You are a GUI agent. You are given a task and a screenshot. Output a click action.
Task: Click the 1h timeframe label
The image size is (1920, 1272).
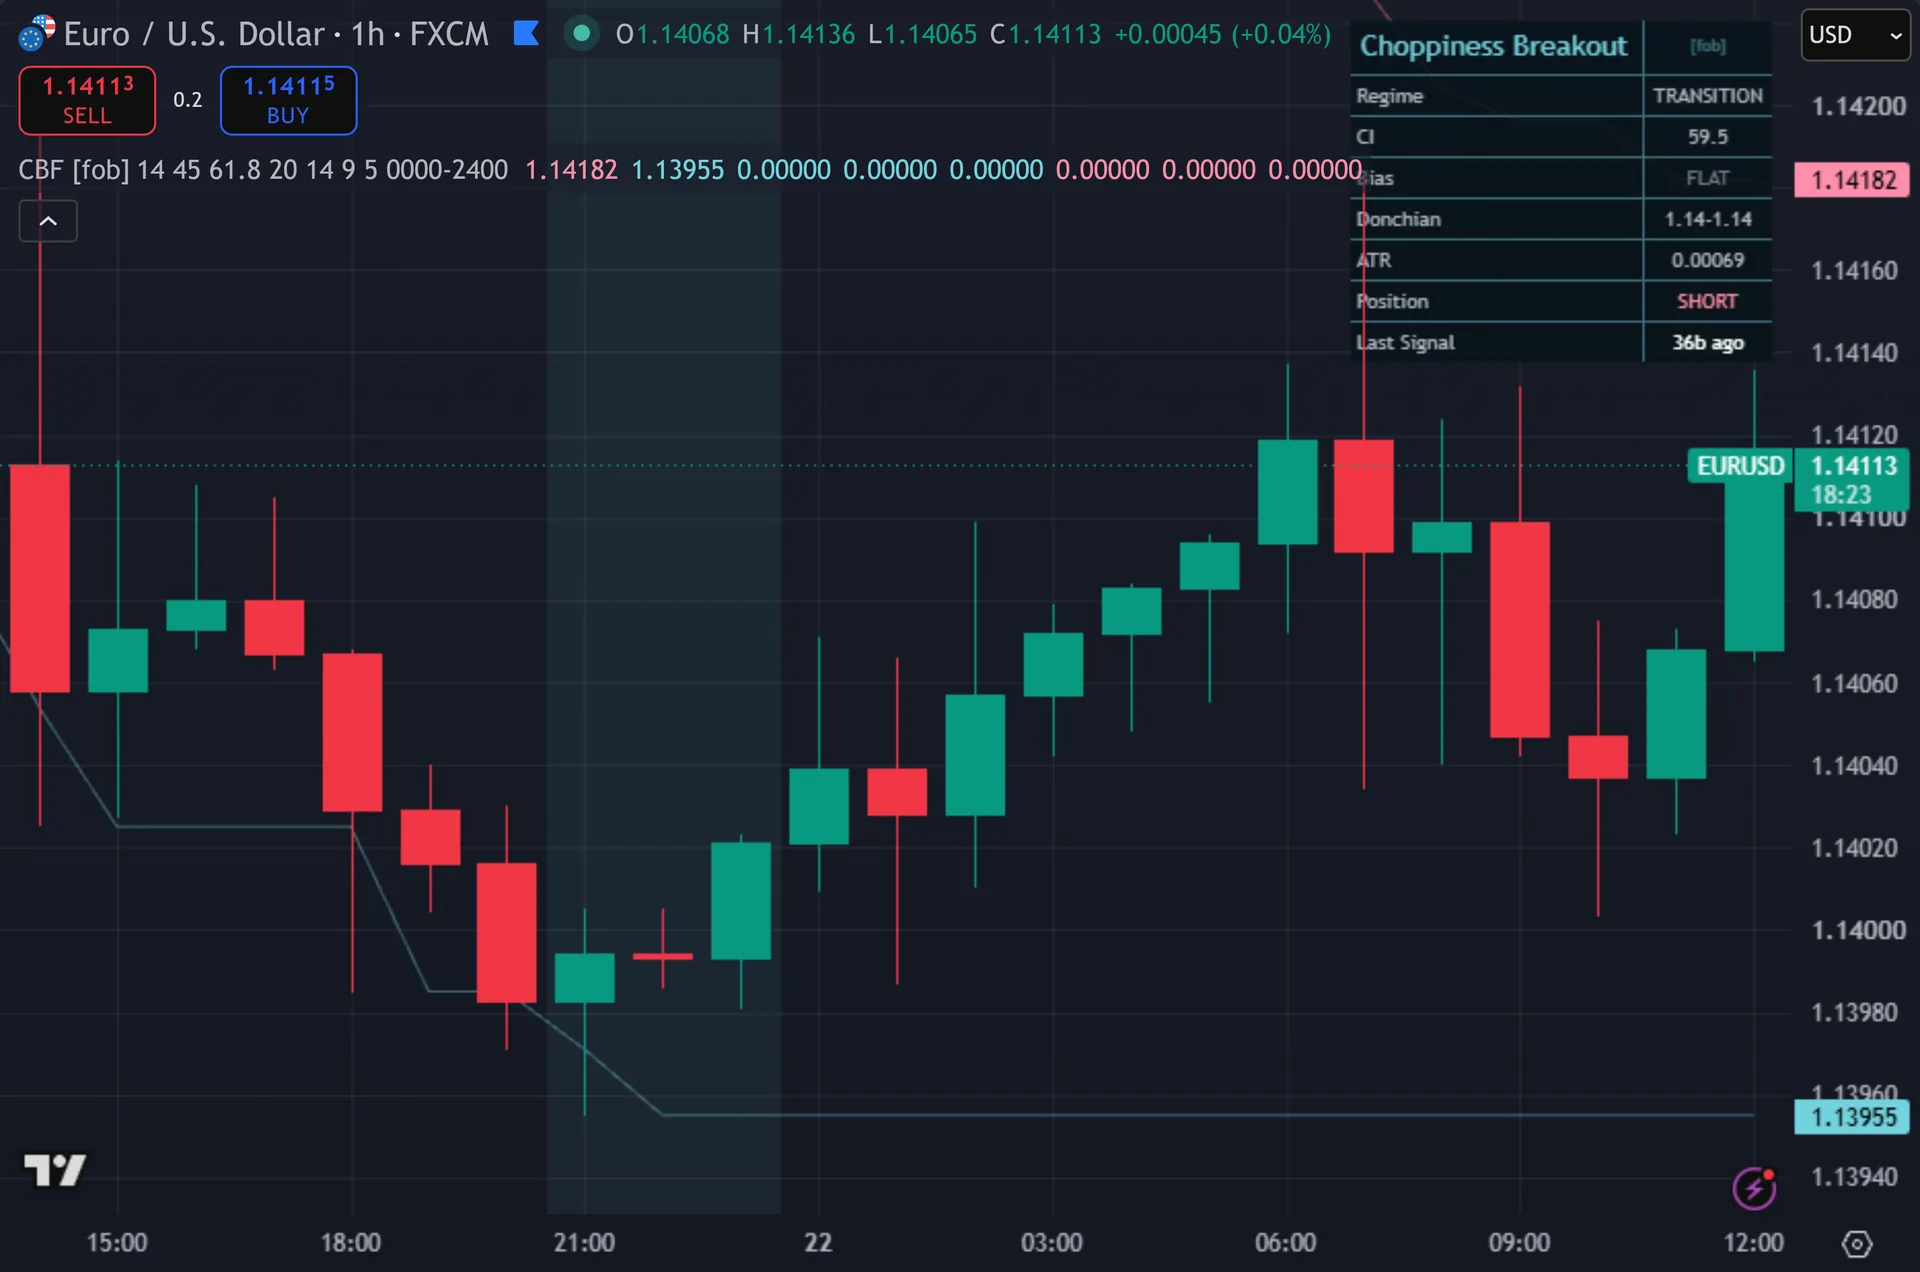click(x=368, y=34)
